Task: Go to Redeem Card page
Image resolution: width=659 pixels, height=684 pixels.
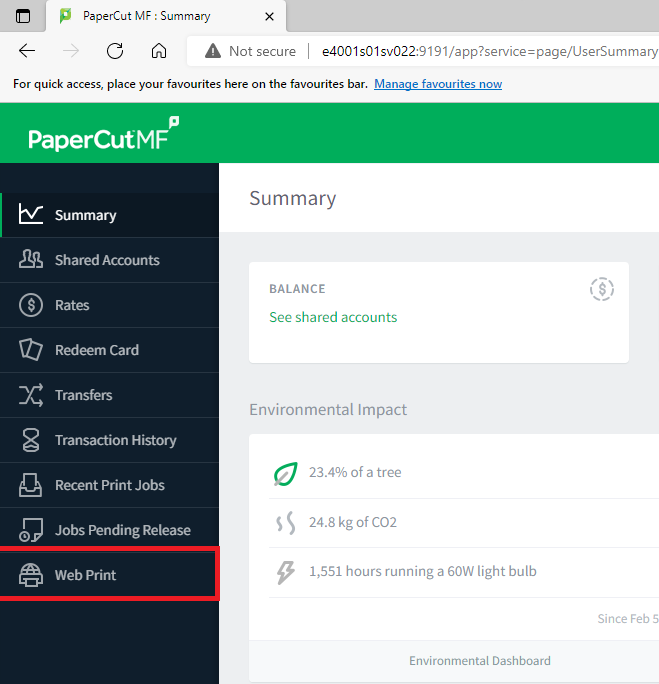Action: point(109,350)
